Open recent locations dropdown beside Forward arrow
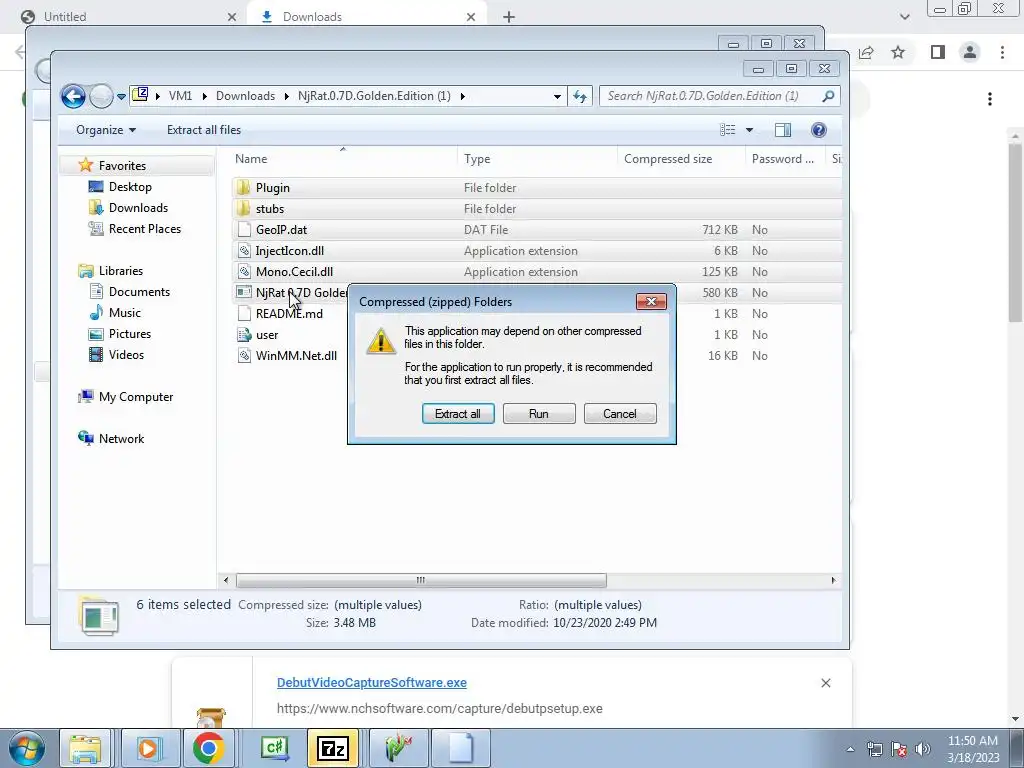This screenshot has height=768, width=1024. pos(121,97)
